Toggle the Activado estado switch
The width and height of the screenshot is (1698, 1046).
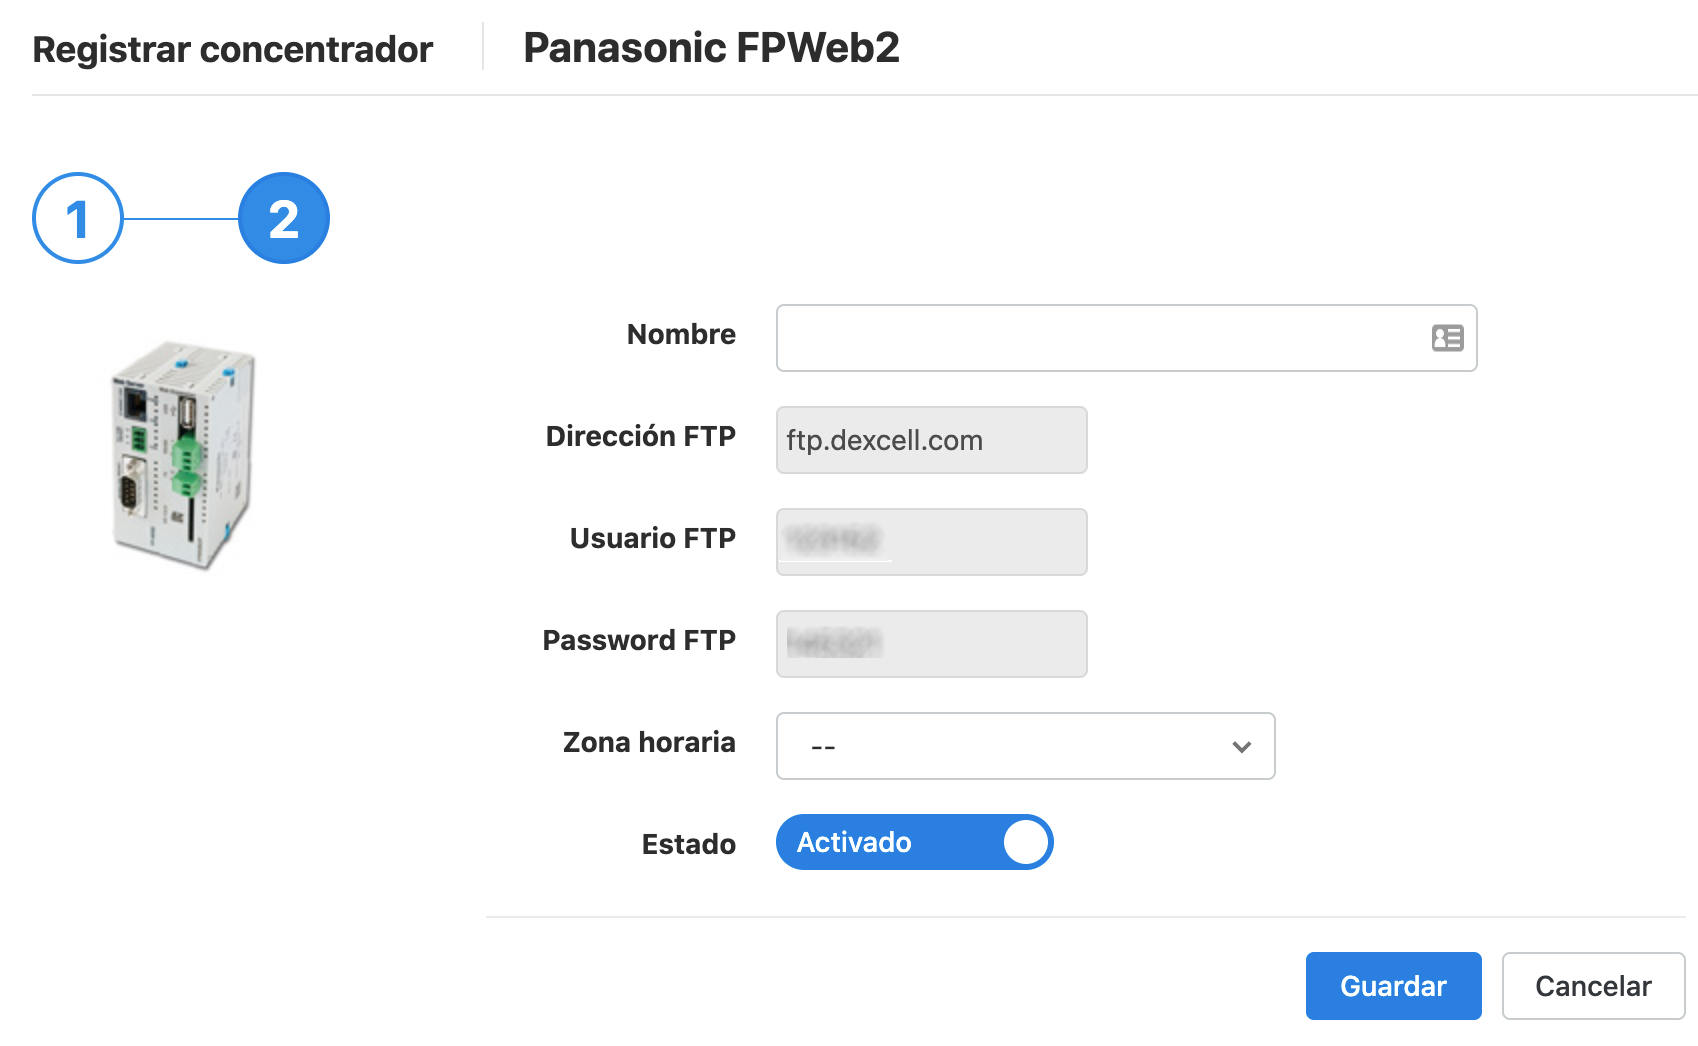tap(914, 842)
